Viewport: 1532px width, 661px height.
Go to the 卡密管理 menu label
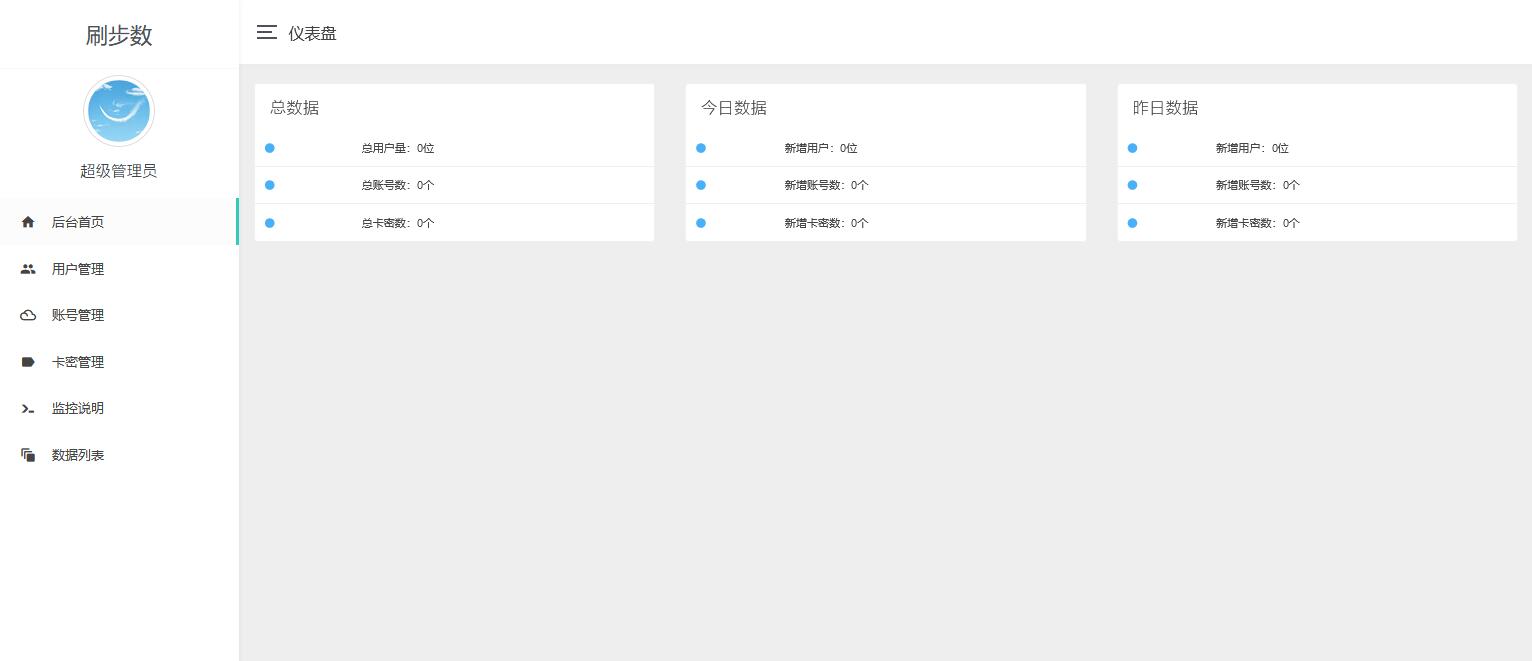pyautogui.click(x=78, y=362)
